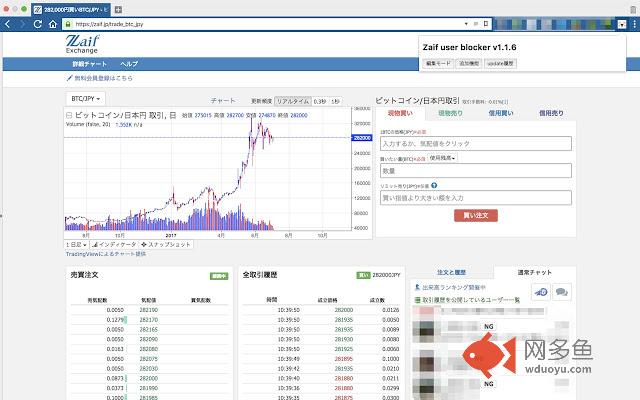Click the 0.0126 amount in trade history
Screen dimensions: 640x400
(x=391, y=310)
